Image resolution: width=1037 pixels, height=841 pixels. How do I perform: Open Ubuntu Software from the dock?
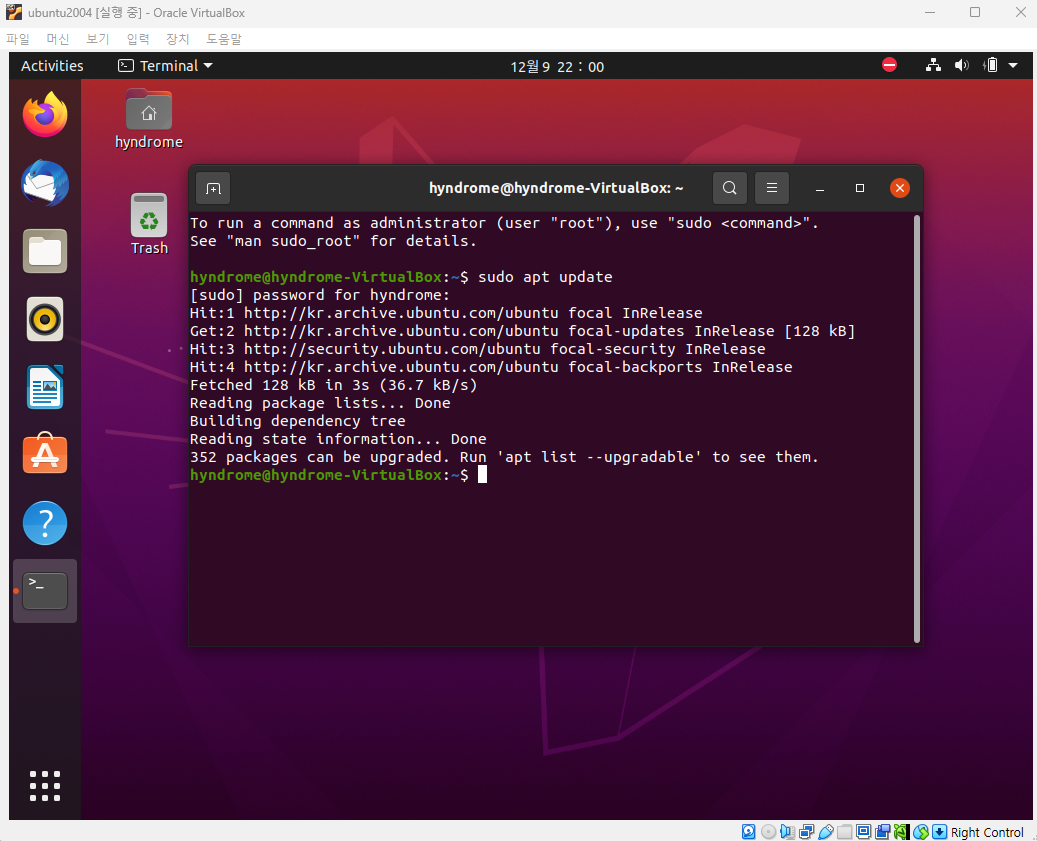[45, 454]
